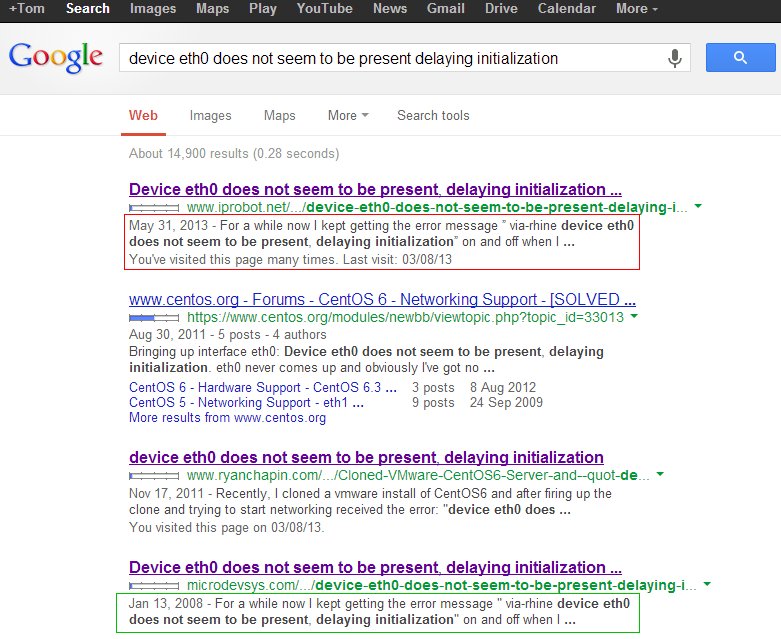This screenshot has height=639, width=781.
Task: Click the microphone voice search icon
Action: coord(674,58)
